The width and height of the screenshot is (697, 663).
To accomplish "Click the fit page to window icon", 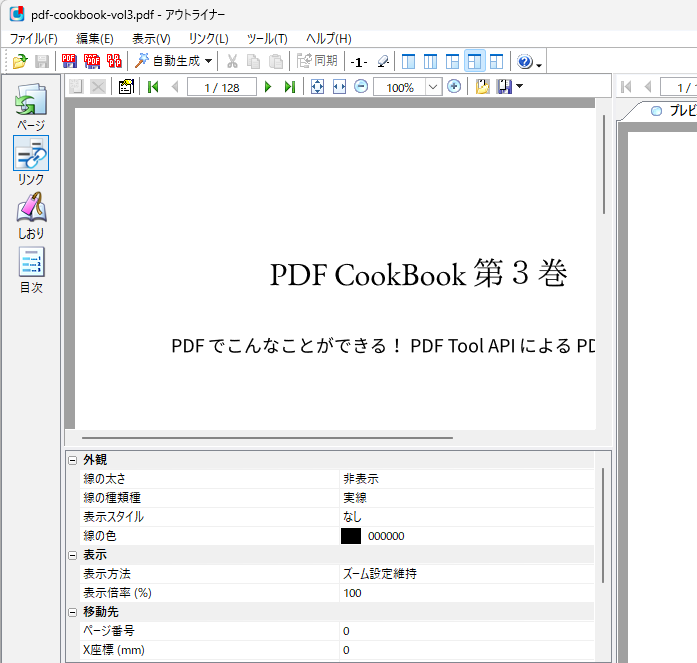I will (x=317, y=87).
